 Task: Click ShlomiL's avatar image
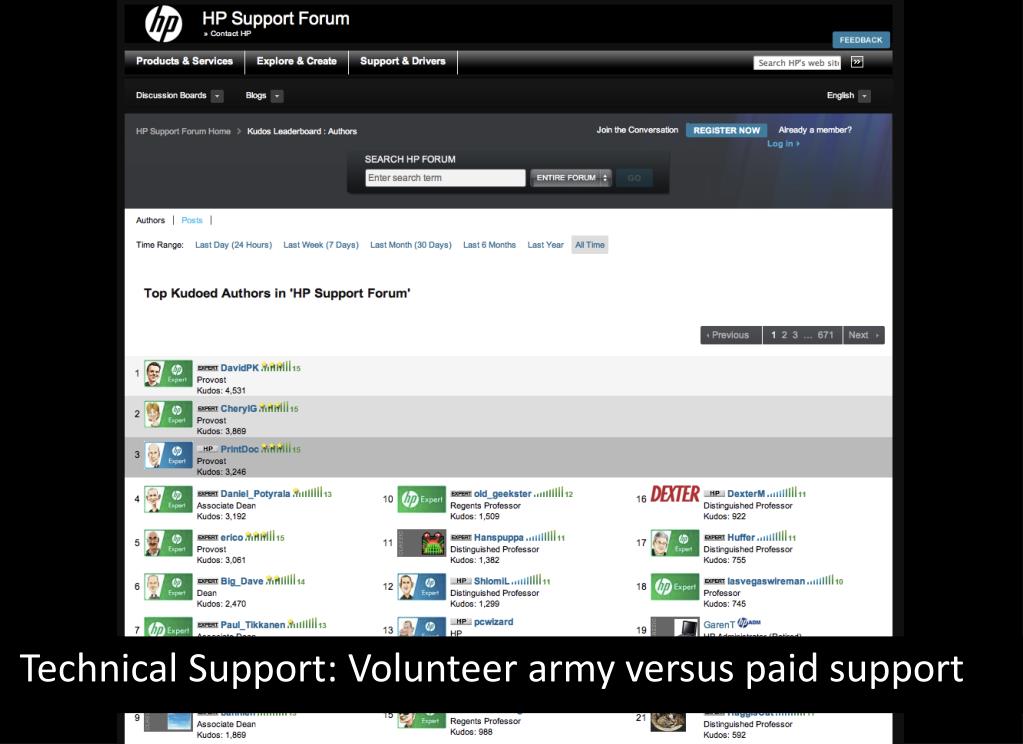(x=421, y=586)
